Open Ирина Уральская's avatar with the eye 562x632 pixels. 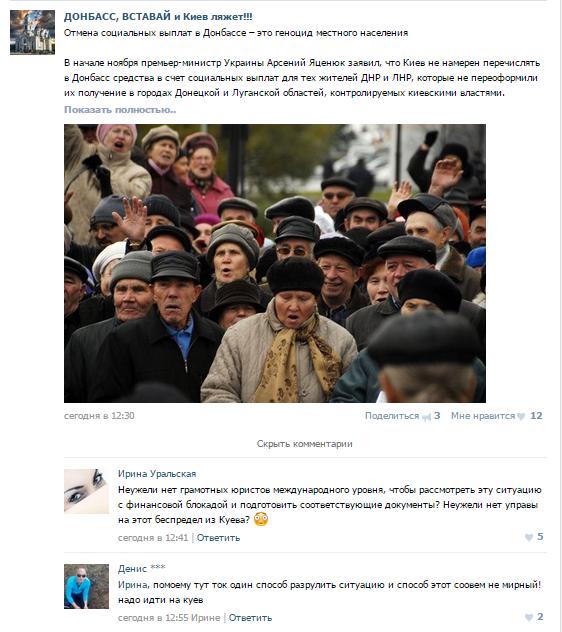(86, 491)
